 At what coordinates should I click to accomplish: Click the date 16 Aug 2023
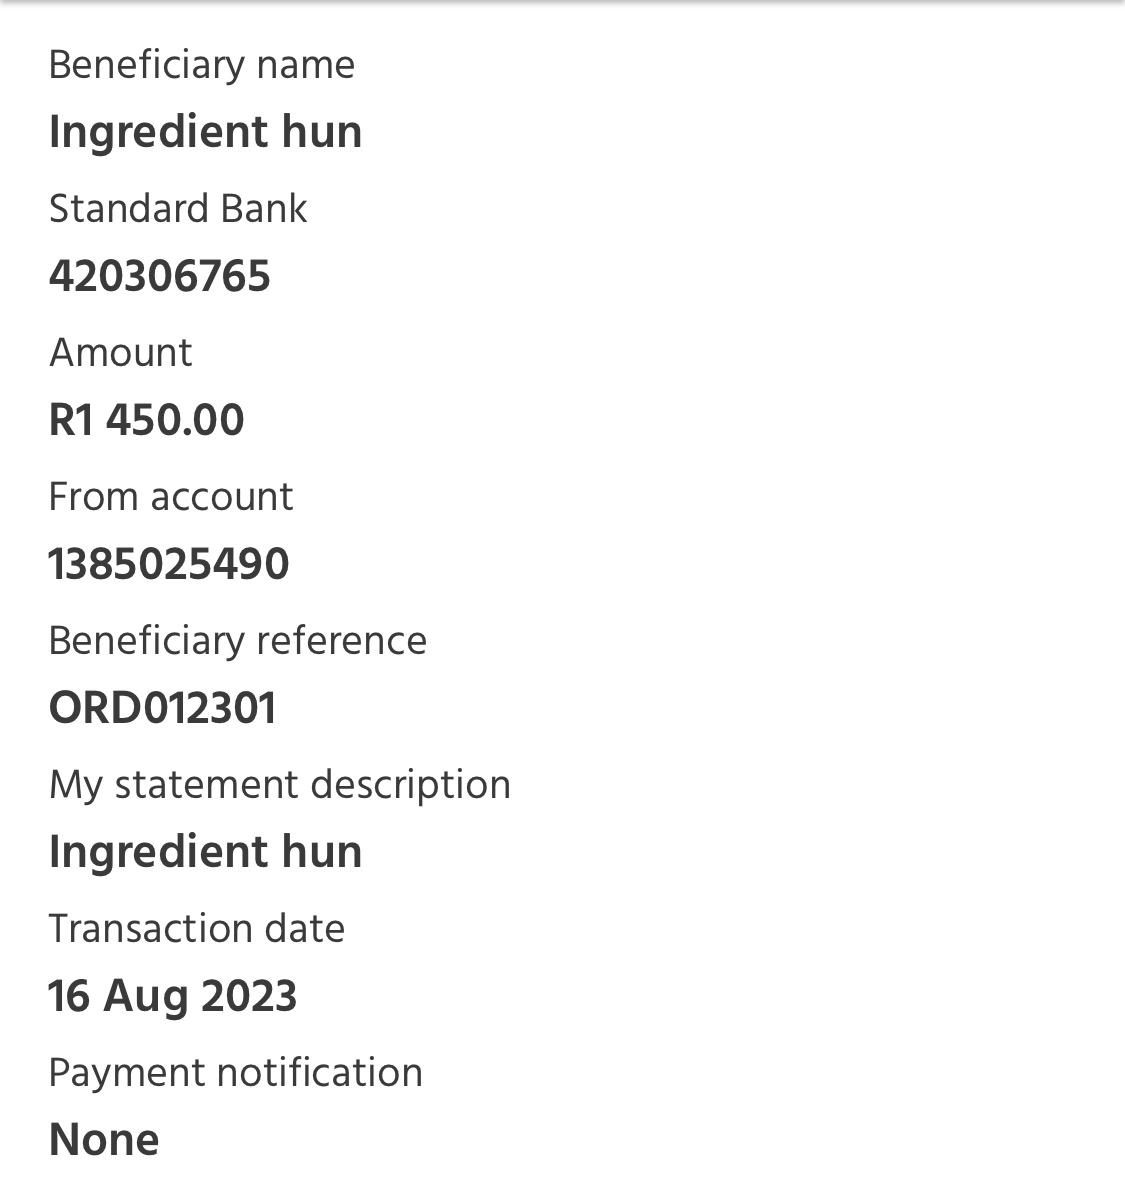pos(173,998)
